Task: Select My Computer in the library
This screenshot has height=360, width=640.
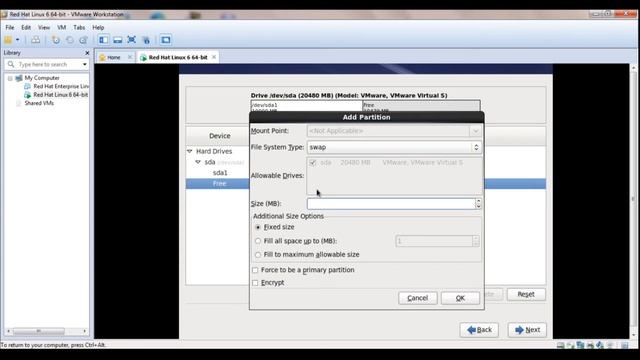Action: tap(42, 78)
